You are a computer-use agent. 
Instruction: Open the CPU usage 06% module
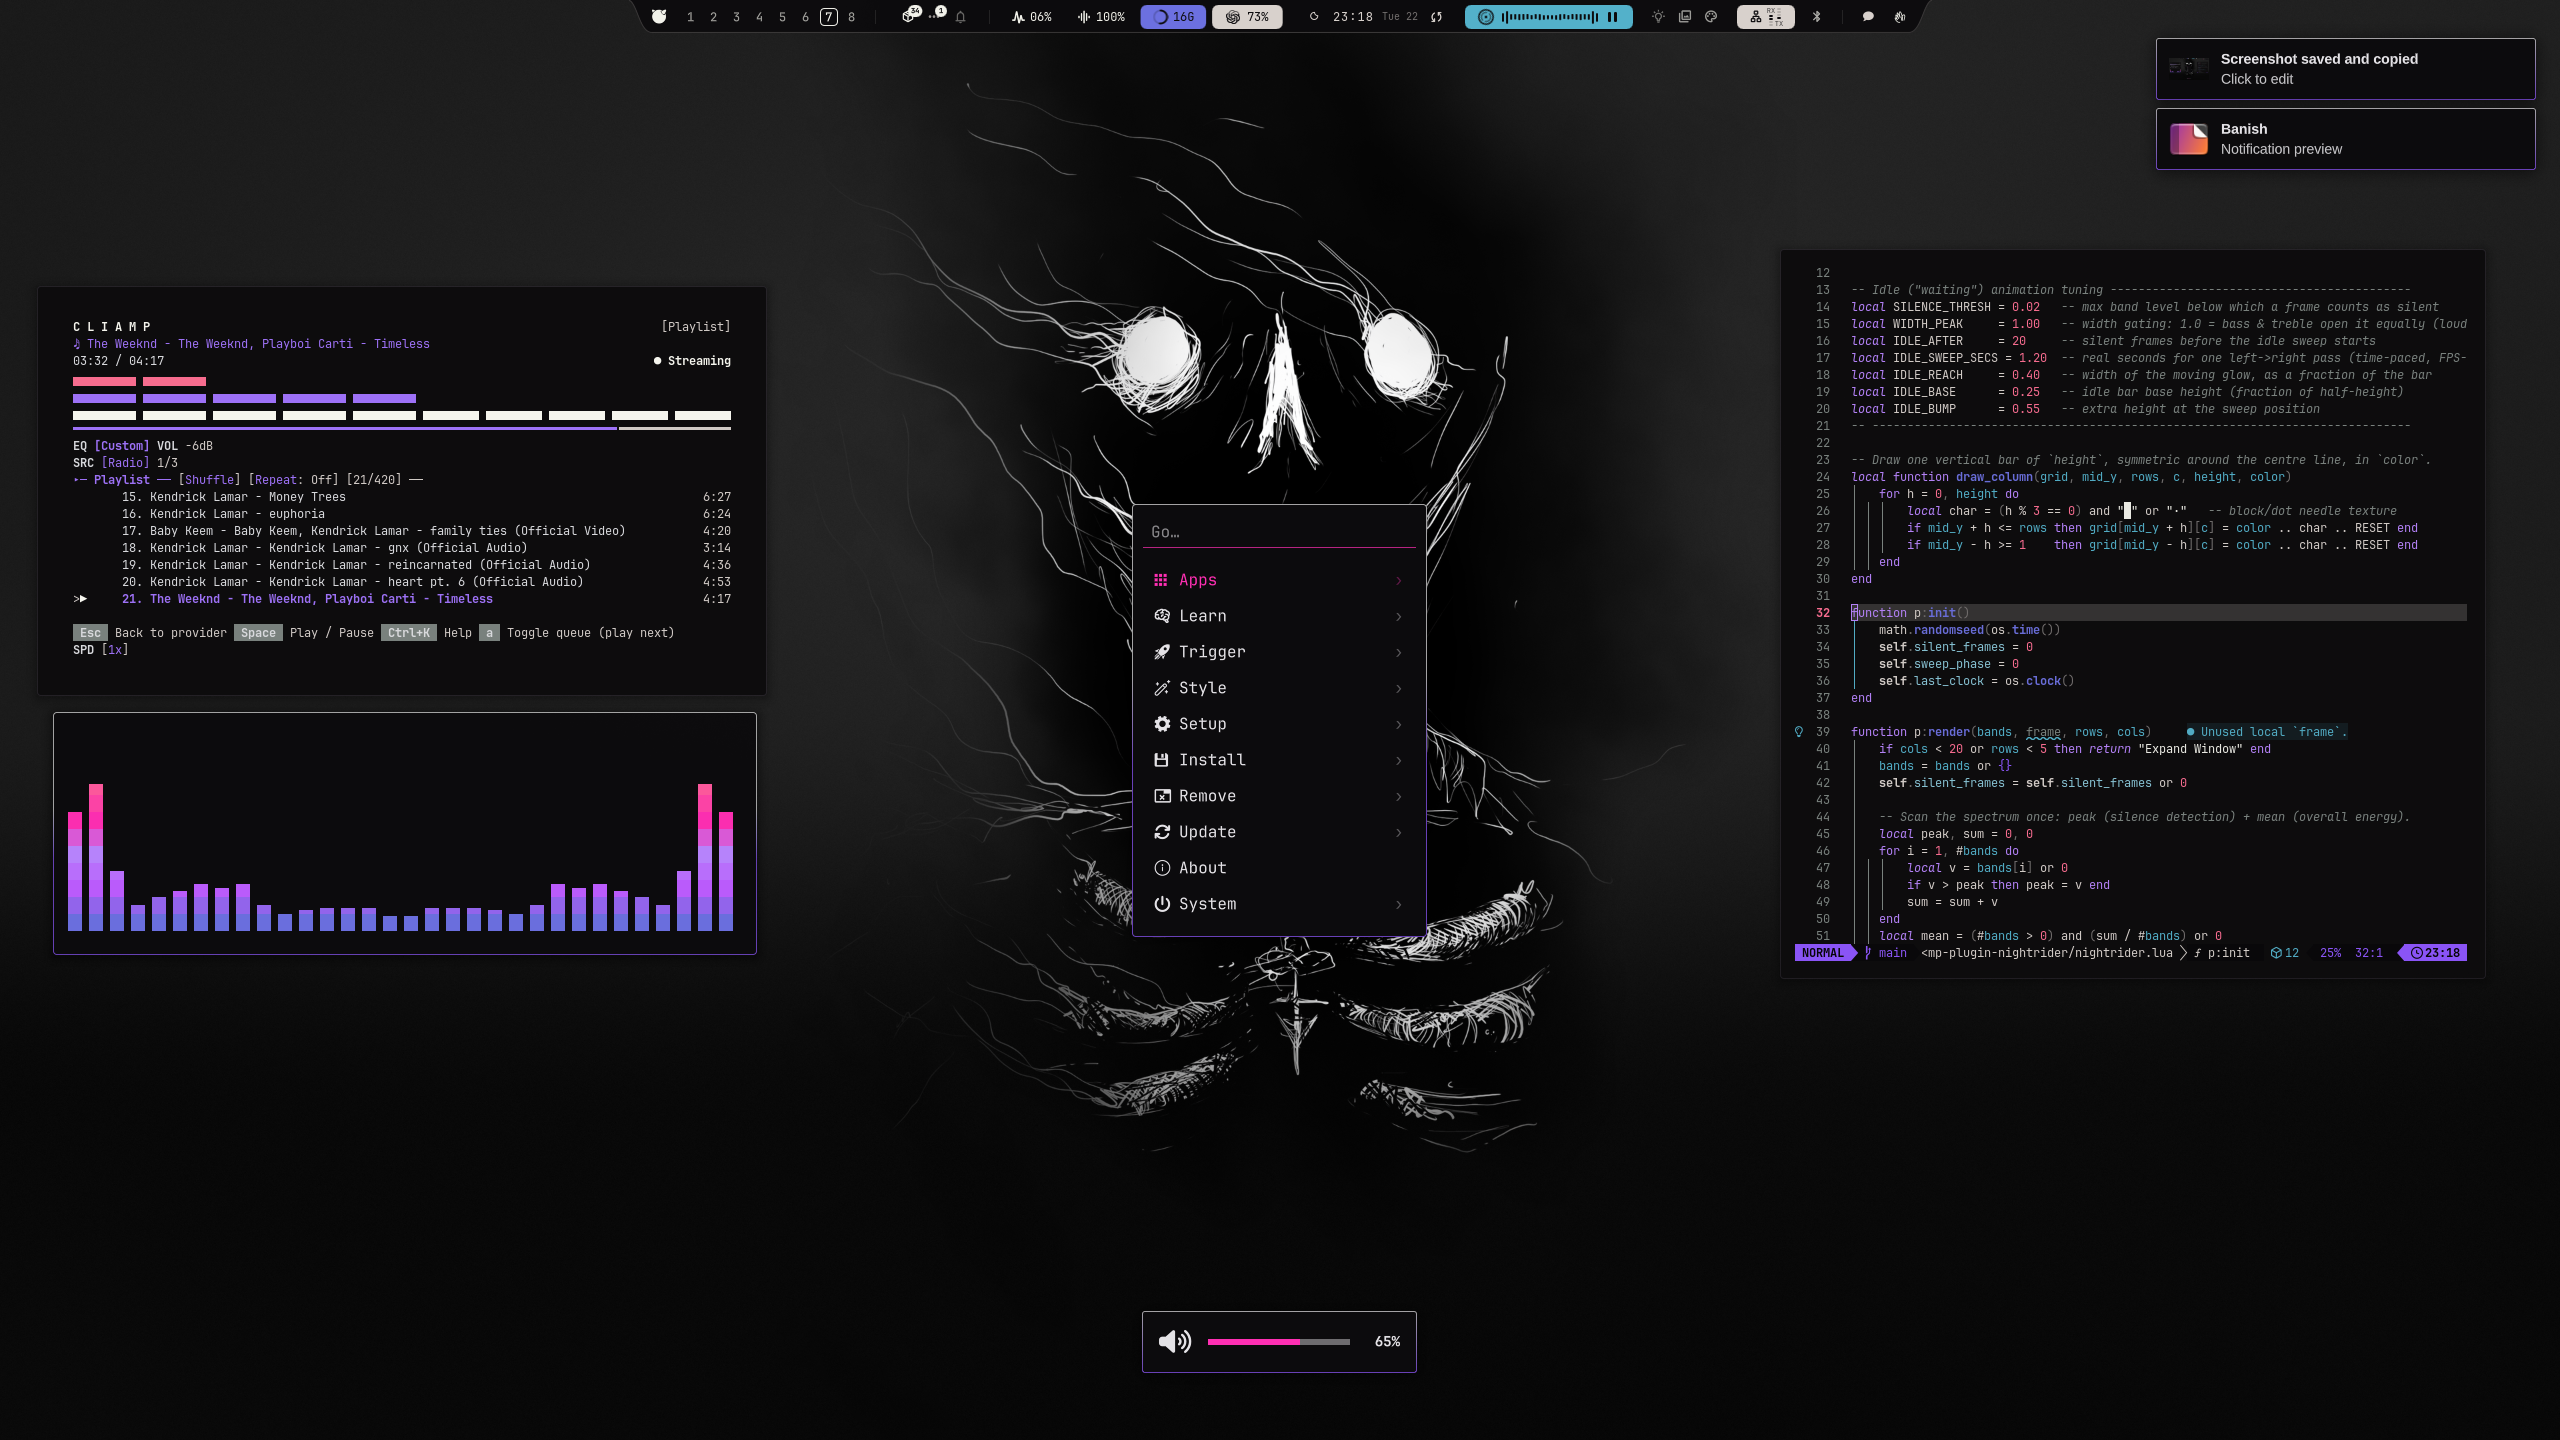[1031, 17]
